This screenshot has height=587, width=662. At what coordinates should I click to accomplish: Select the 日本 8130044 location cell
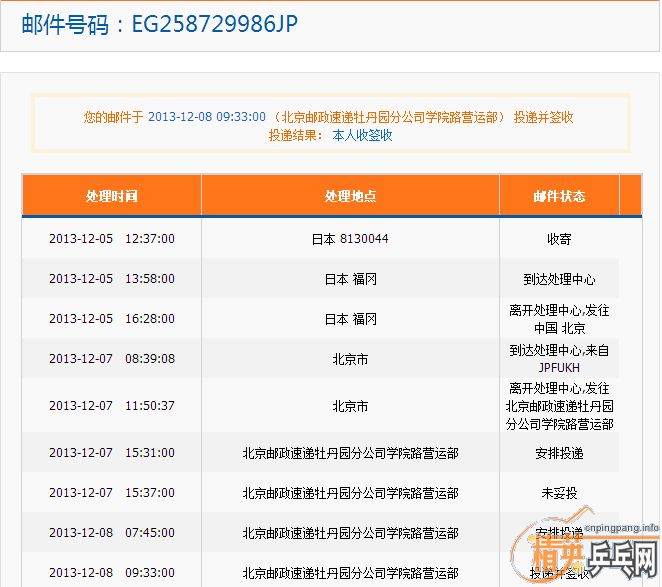[350, 239]
